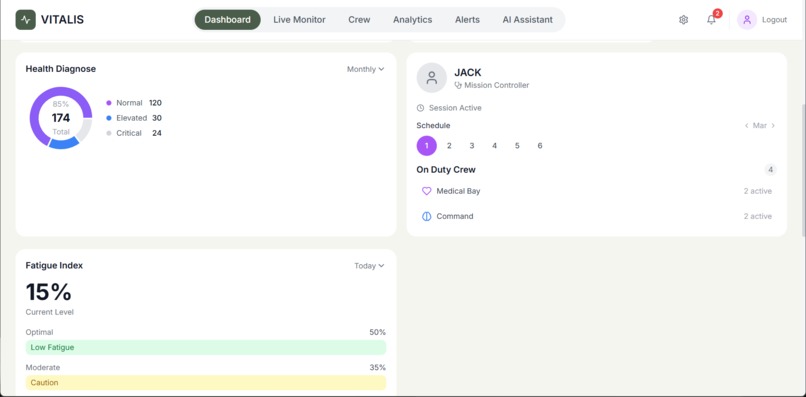The height and width of the screenshot is (397, 806).
Task: Click the Health Diagnose donut chart
Action: click(x=61, y=118)
